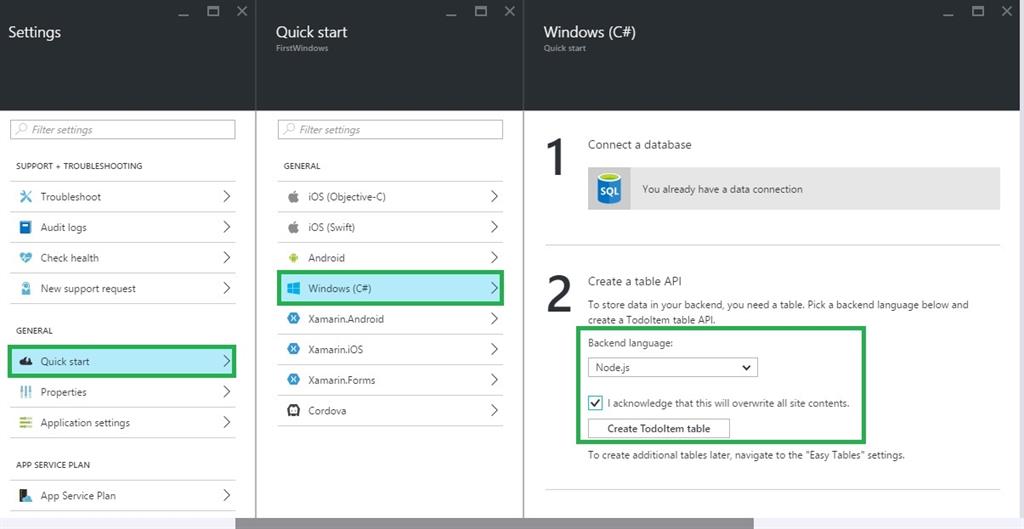Click the Filter settings box in Settings panel
Image resolution: width=1024 pixels, height=529 pixels.
click(x=123, y=130)
